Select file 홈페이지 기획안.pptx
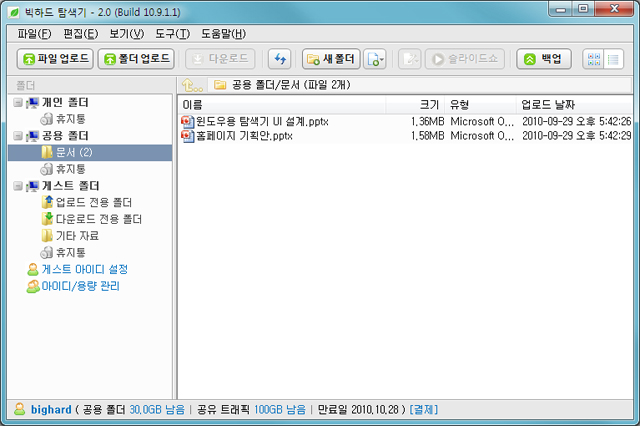 [x=244, y=136]
